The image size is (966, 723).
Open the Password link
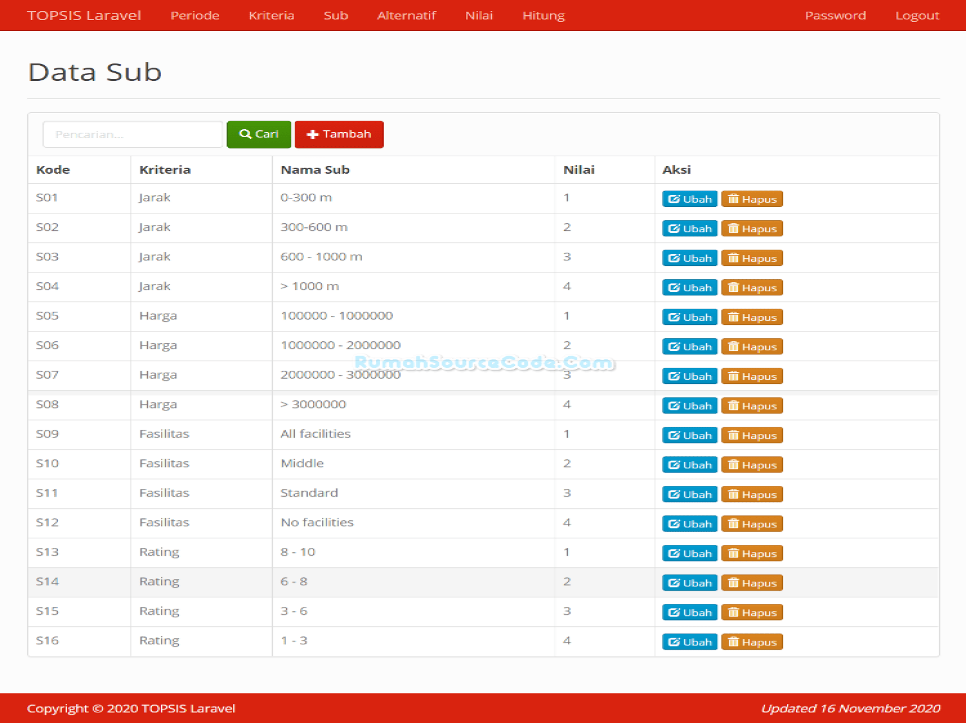click(x=835, y=15)
